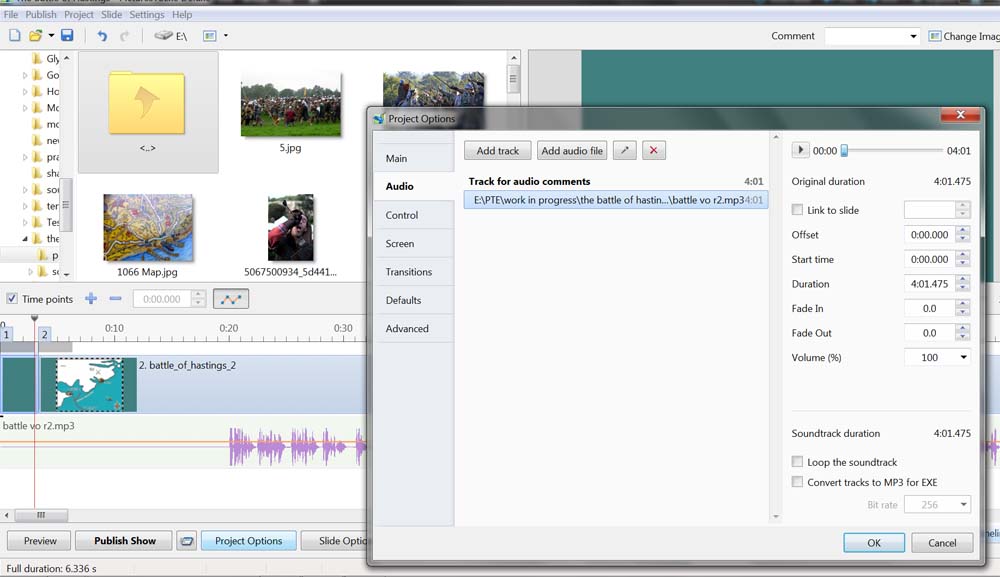Open the Comment dropdown list
The height and width of the screenshot is (577, 1000).
pos(913,37)
